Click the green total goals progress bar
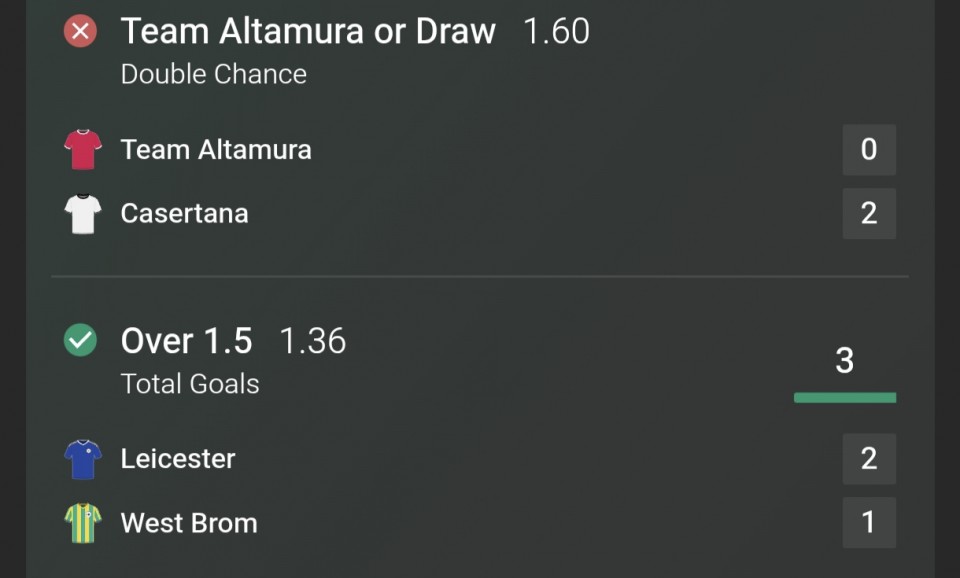The width and height of the screenshot is (960, 578). click(844, 398)
